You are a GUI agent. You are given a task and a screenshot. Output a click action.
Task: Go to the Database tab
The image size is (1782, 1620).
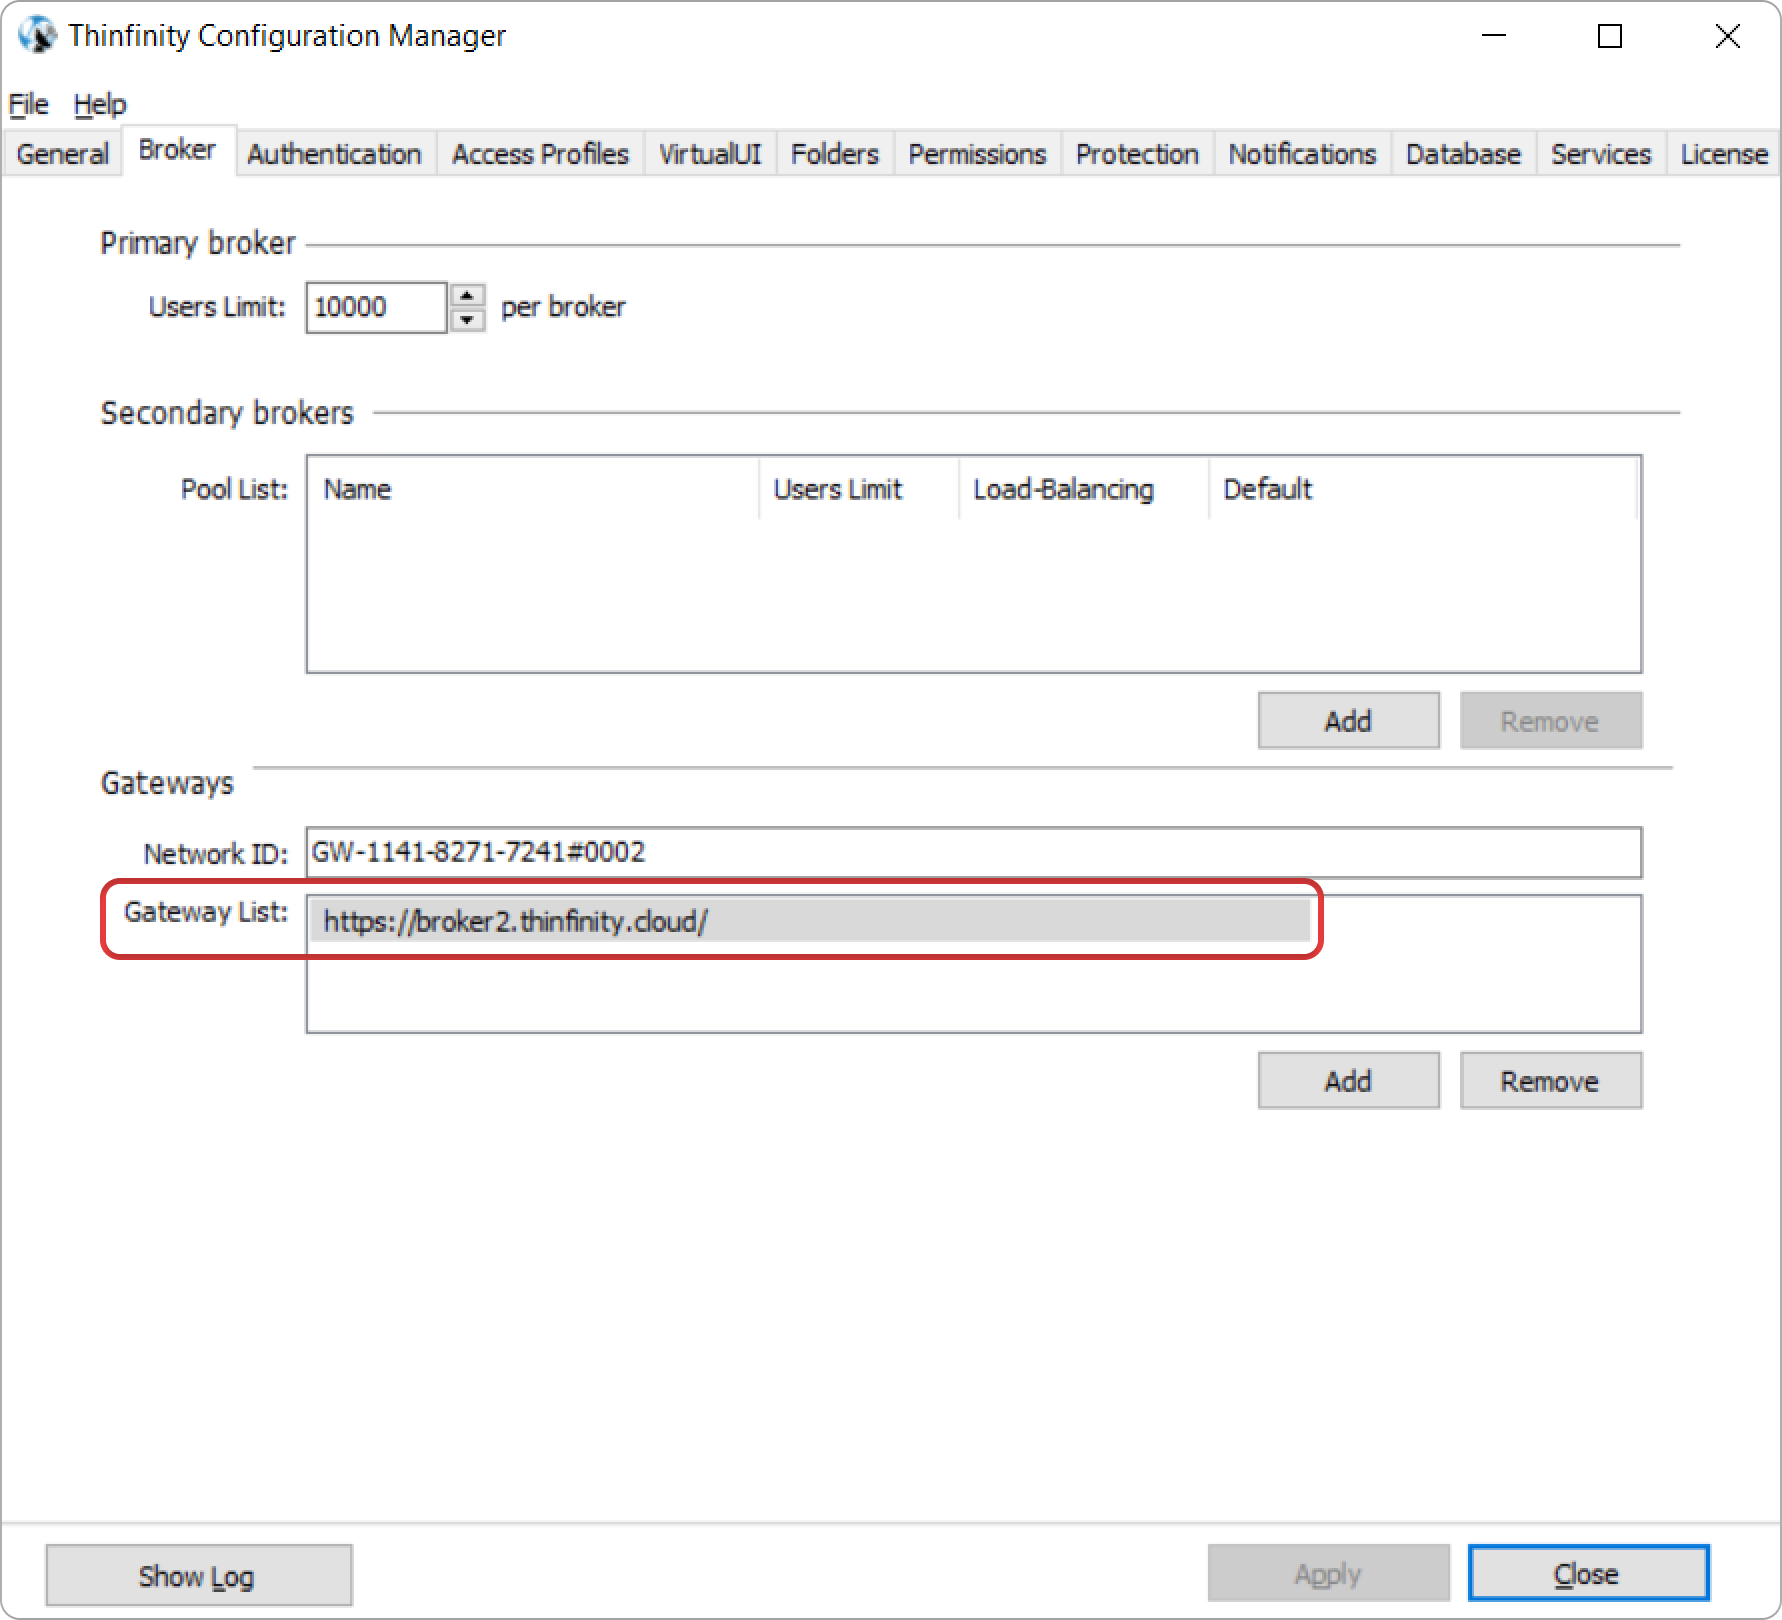pos(1463,154)
